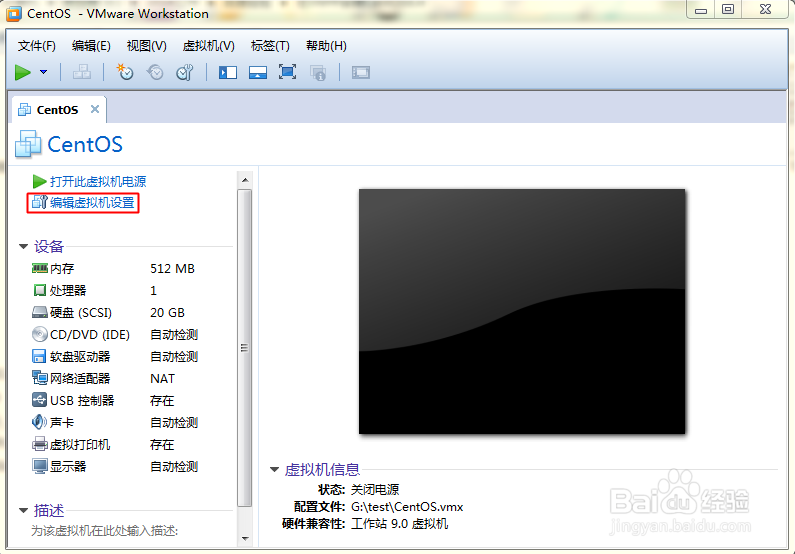Click the left panel scroll up arrow
The width and height of the screenshot is (795, 554).
[245, 179]
